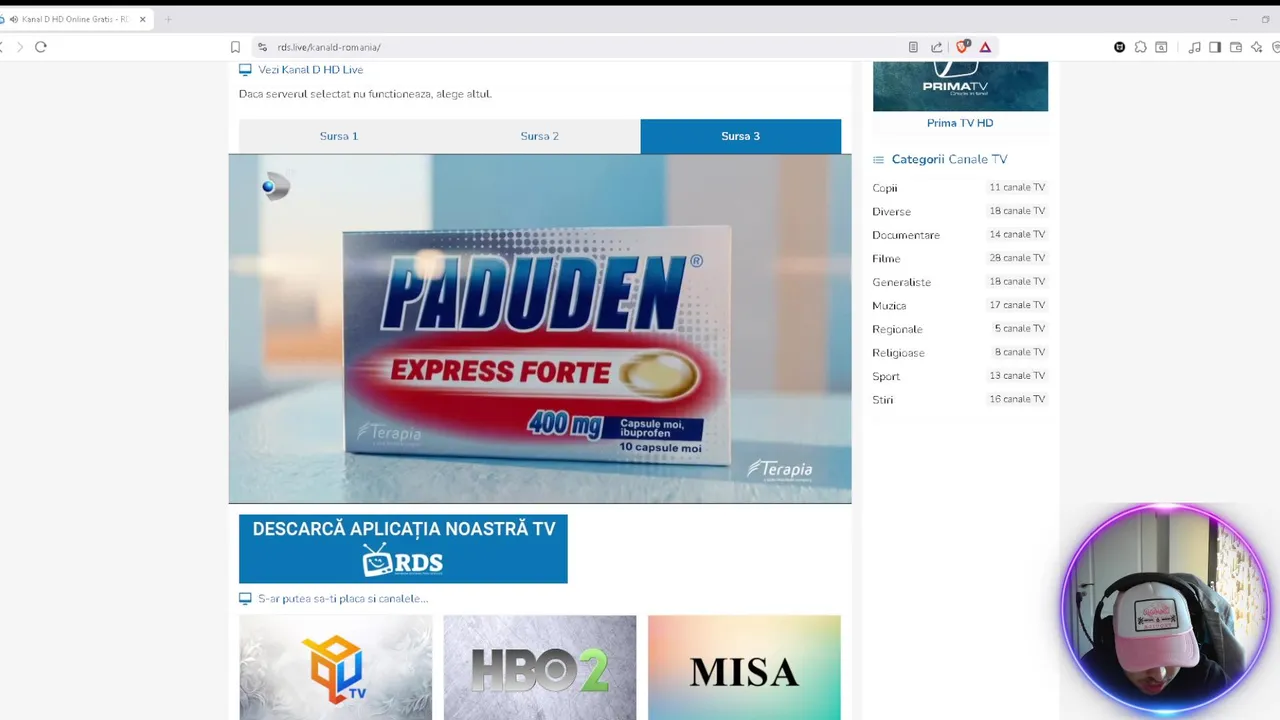
Task: Reload the page with the refresh icon
Action: (x=41, y=47)
